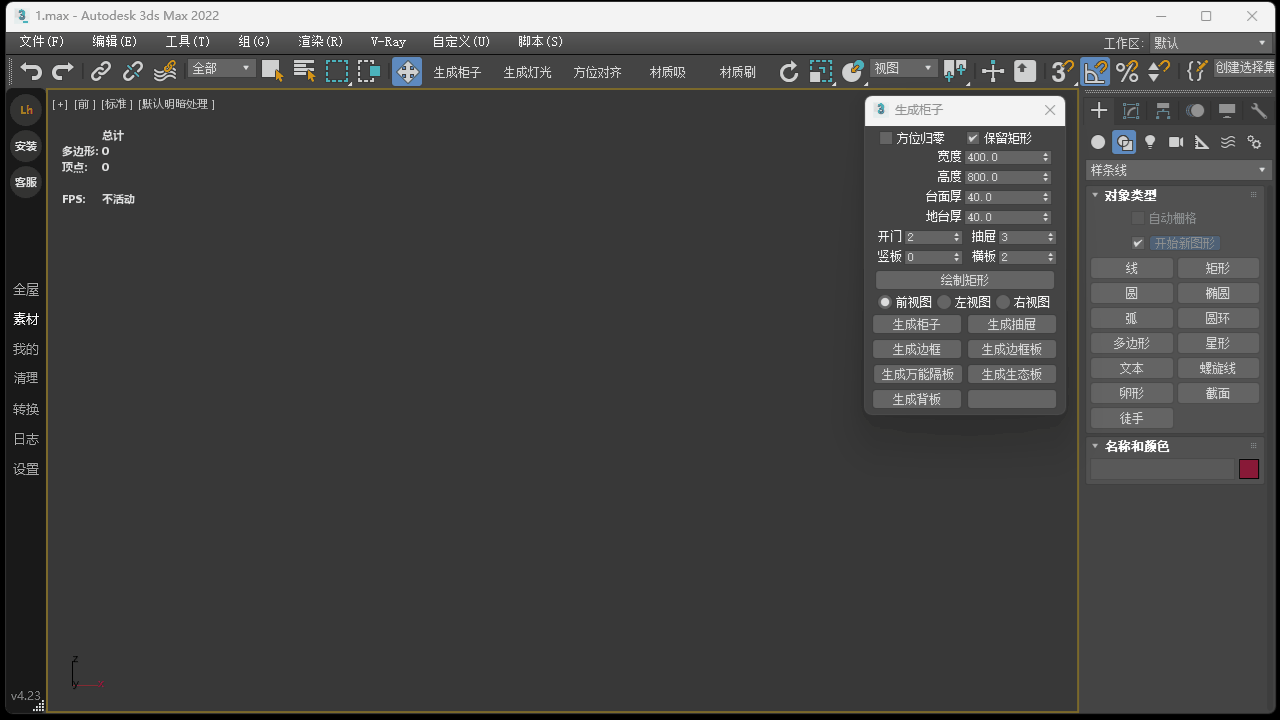Open the 渲染(R) menu

click(320, 42)
